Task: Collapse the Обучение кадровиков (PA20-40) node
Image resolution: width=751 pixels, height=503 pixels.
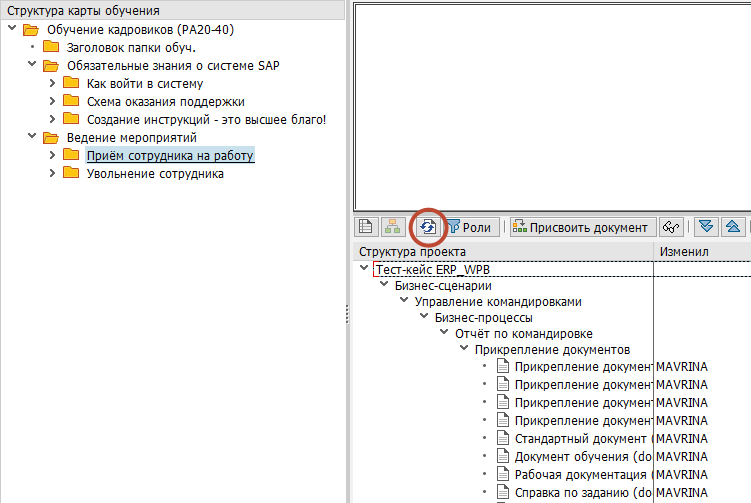Action: coord(12,28)
